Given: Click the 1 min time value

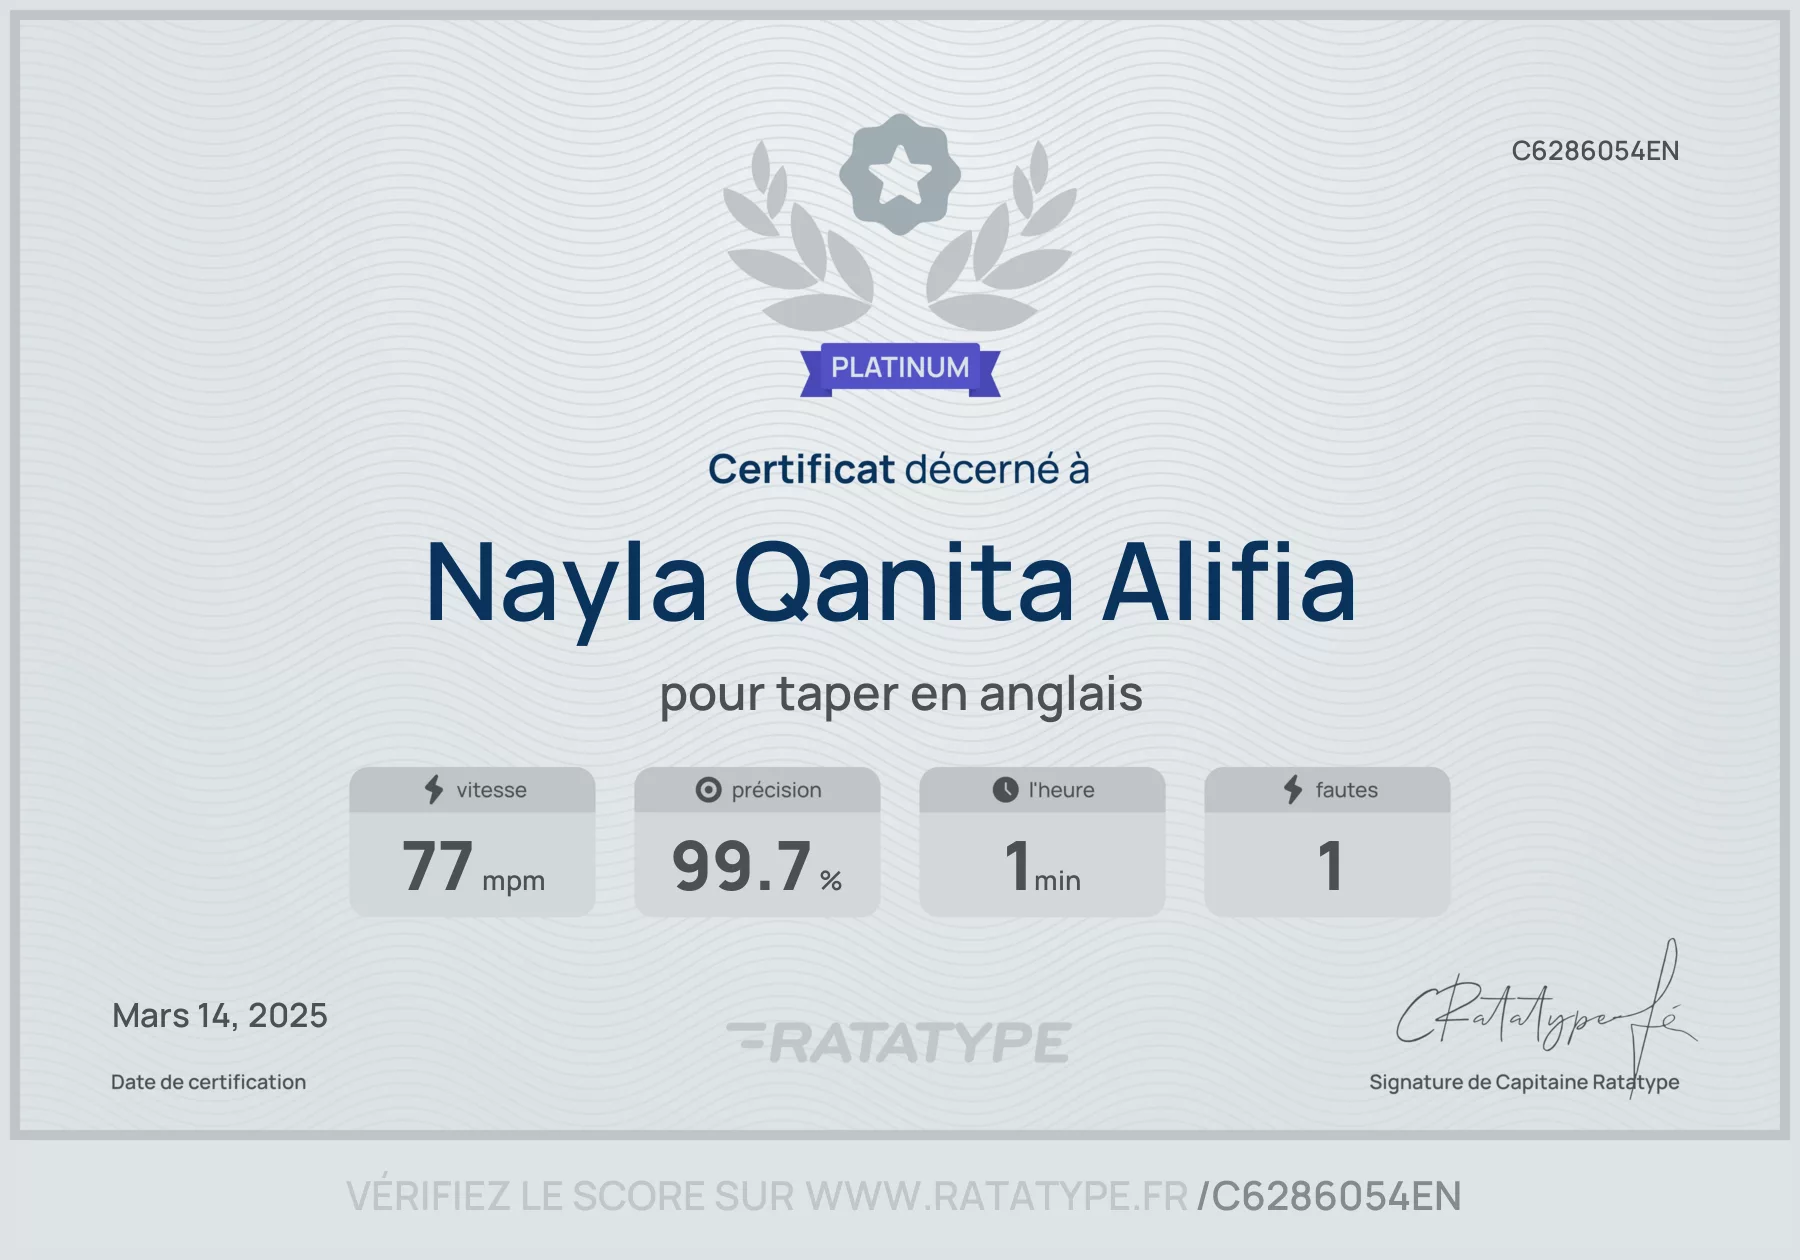Looking at the screenshot, I should pos(1042,867).
